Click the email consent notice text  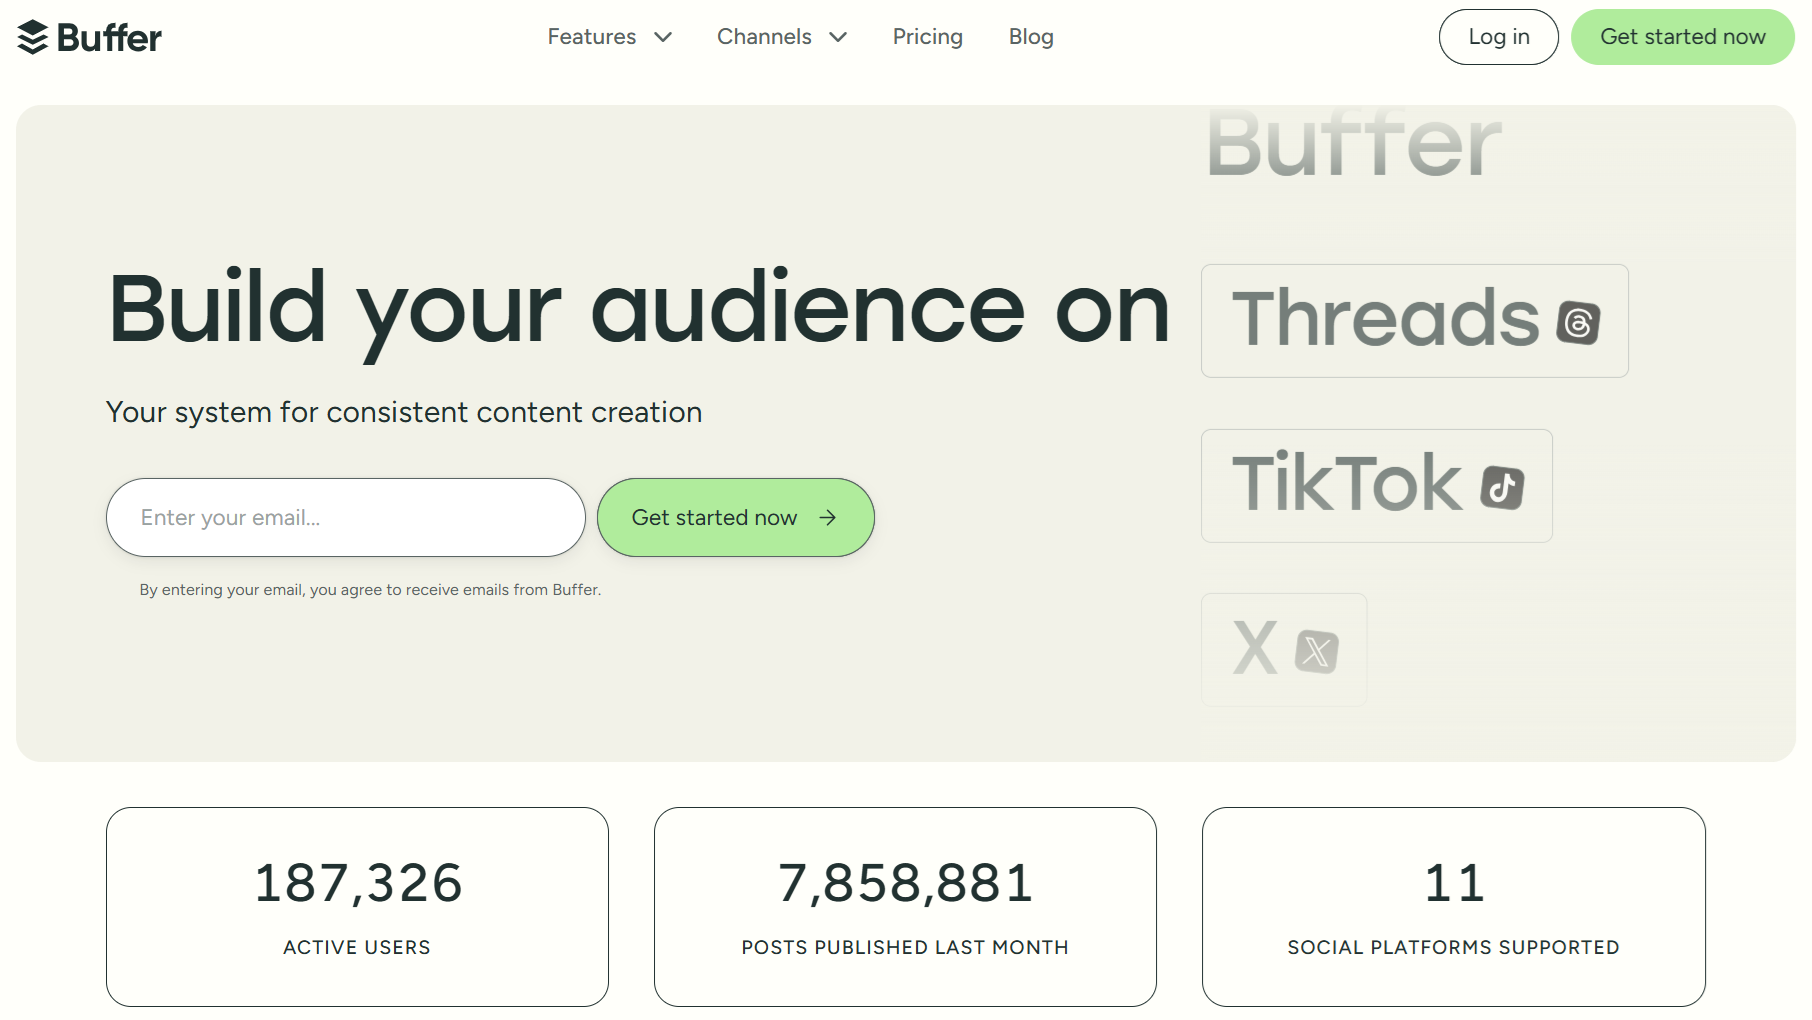[x=370, y=590]
